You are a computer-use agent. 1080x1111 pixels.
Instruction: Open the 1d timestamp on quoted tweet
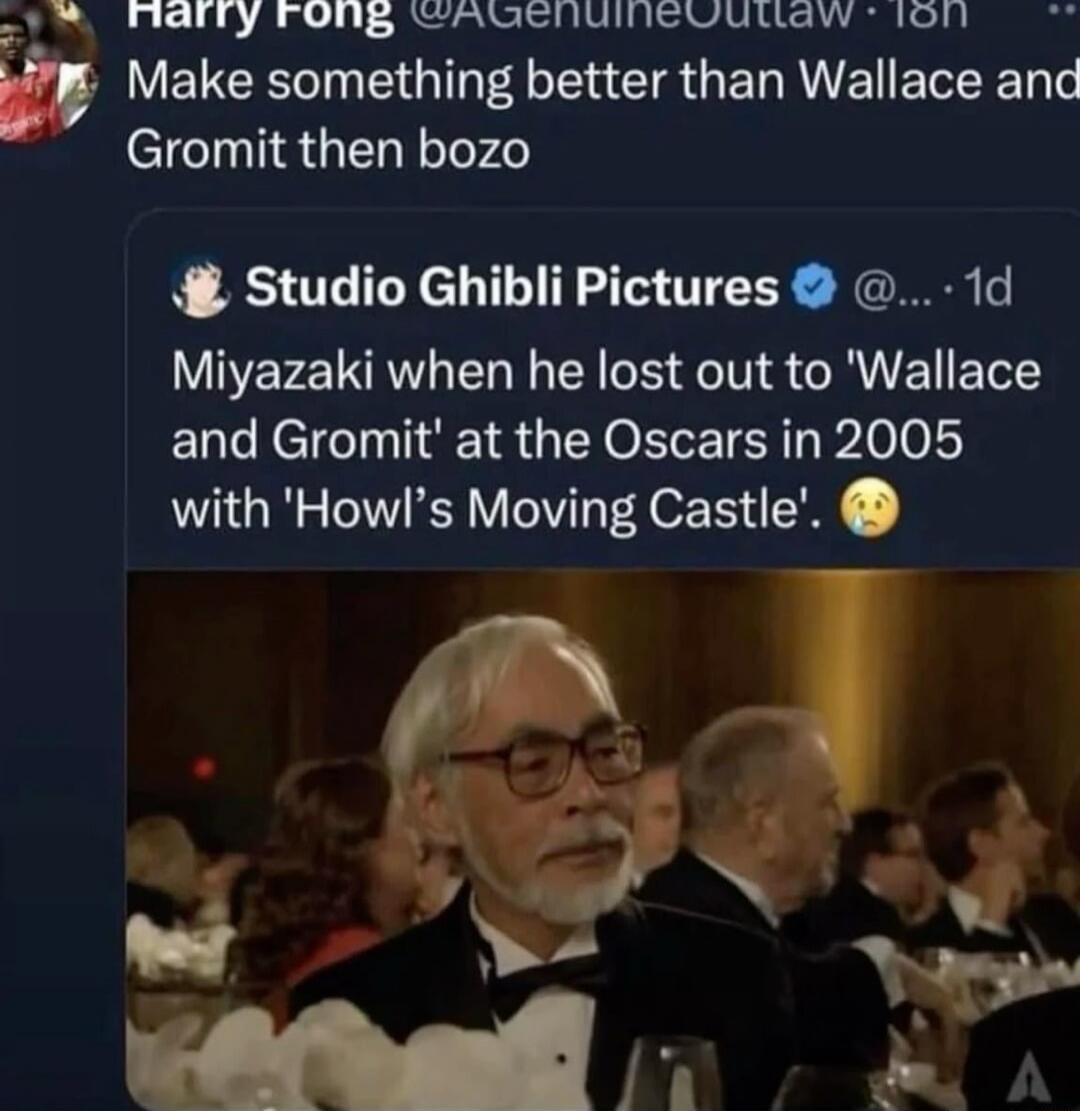pyautogui.click(x=988, y=288)
